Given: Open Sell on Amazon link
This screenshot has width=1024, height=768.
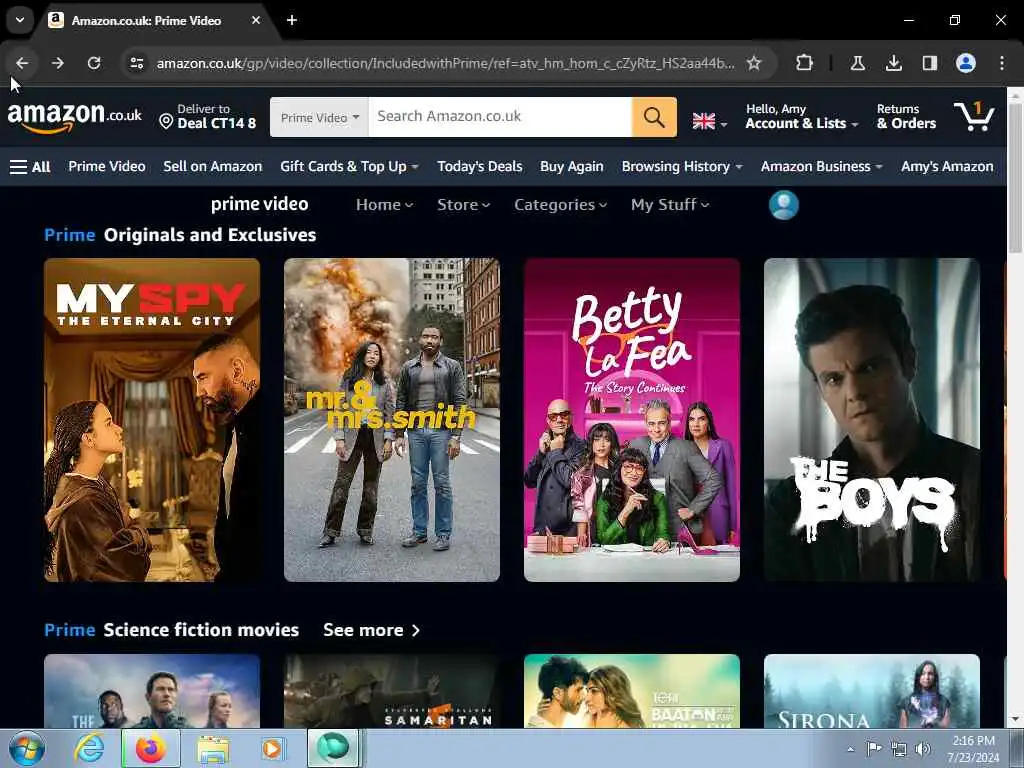Looking at the screenshot, I should point(213,167).
